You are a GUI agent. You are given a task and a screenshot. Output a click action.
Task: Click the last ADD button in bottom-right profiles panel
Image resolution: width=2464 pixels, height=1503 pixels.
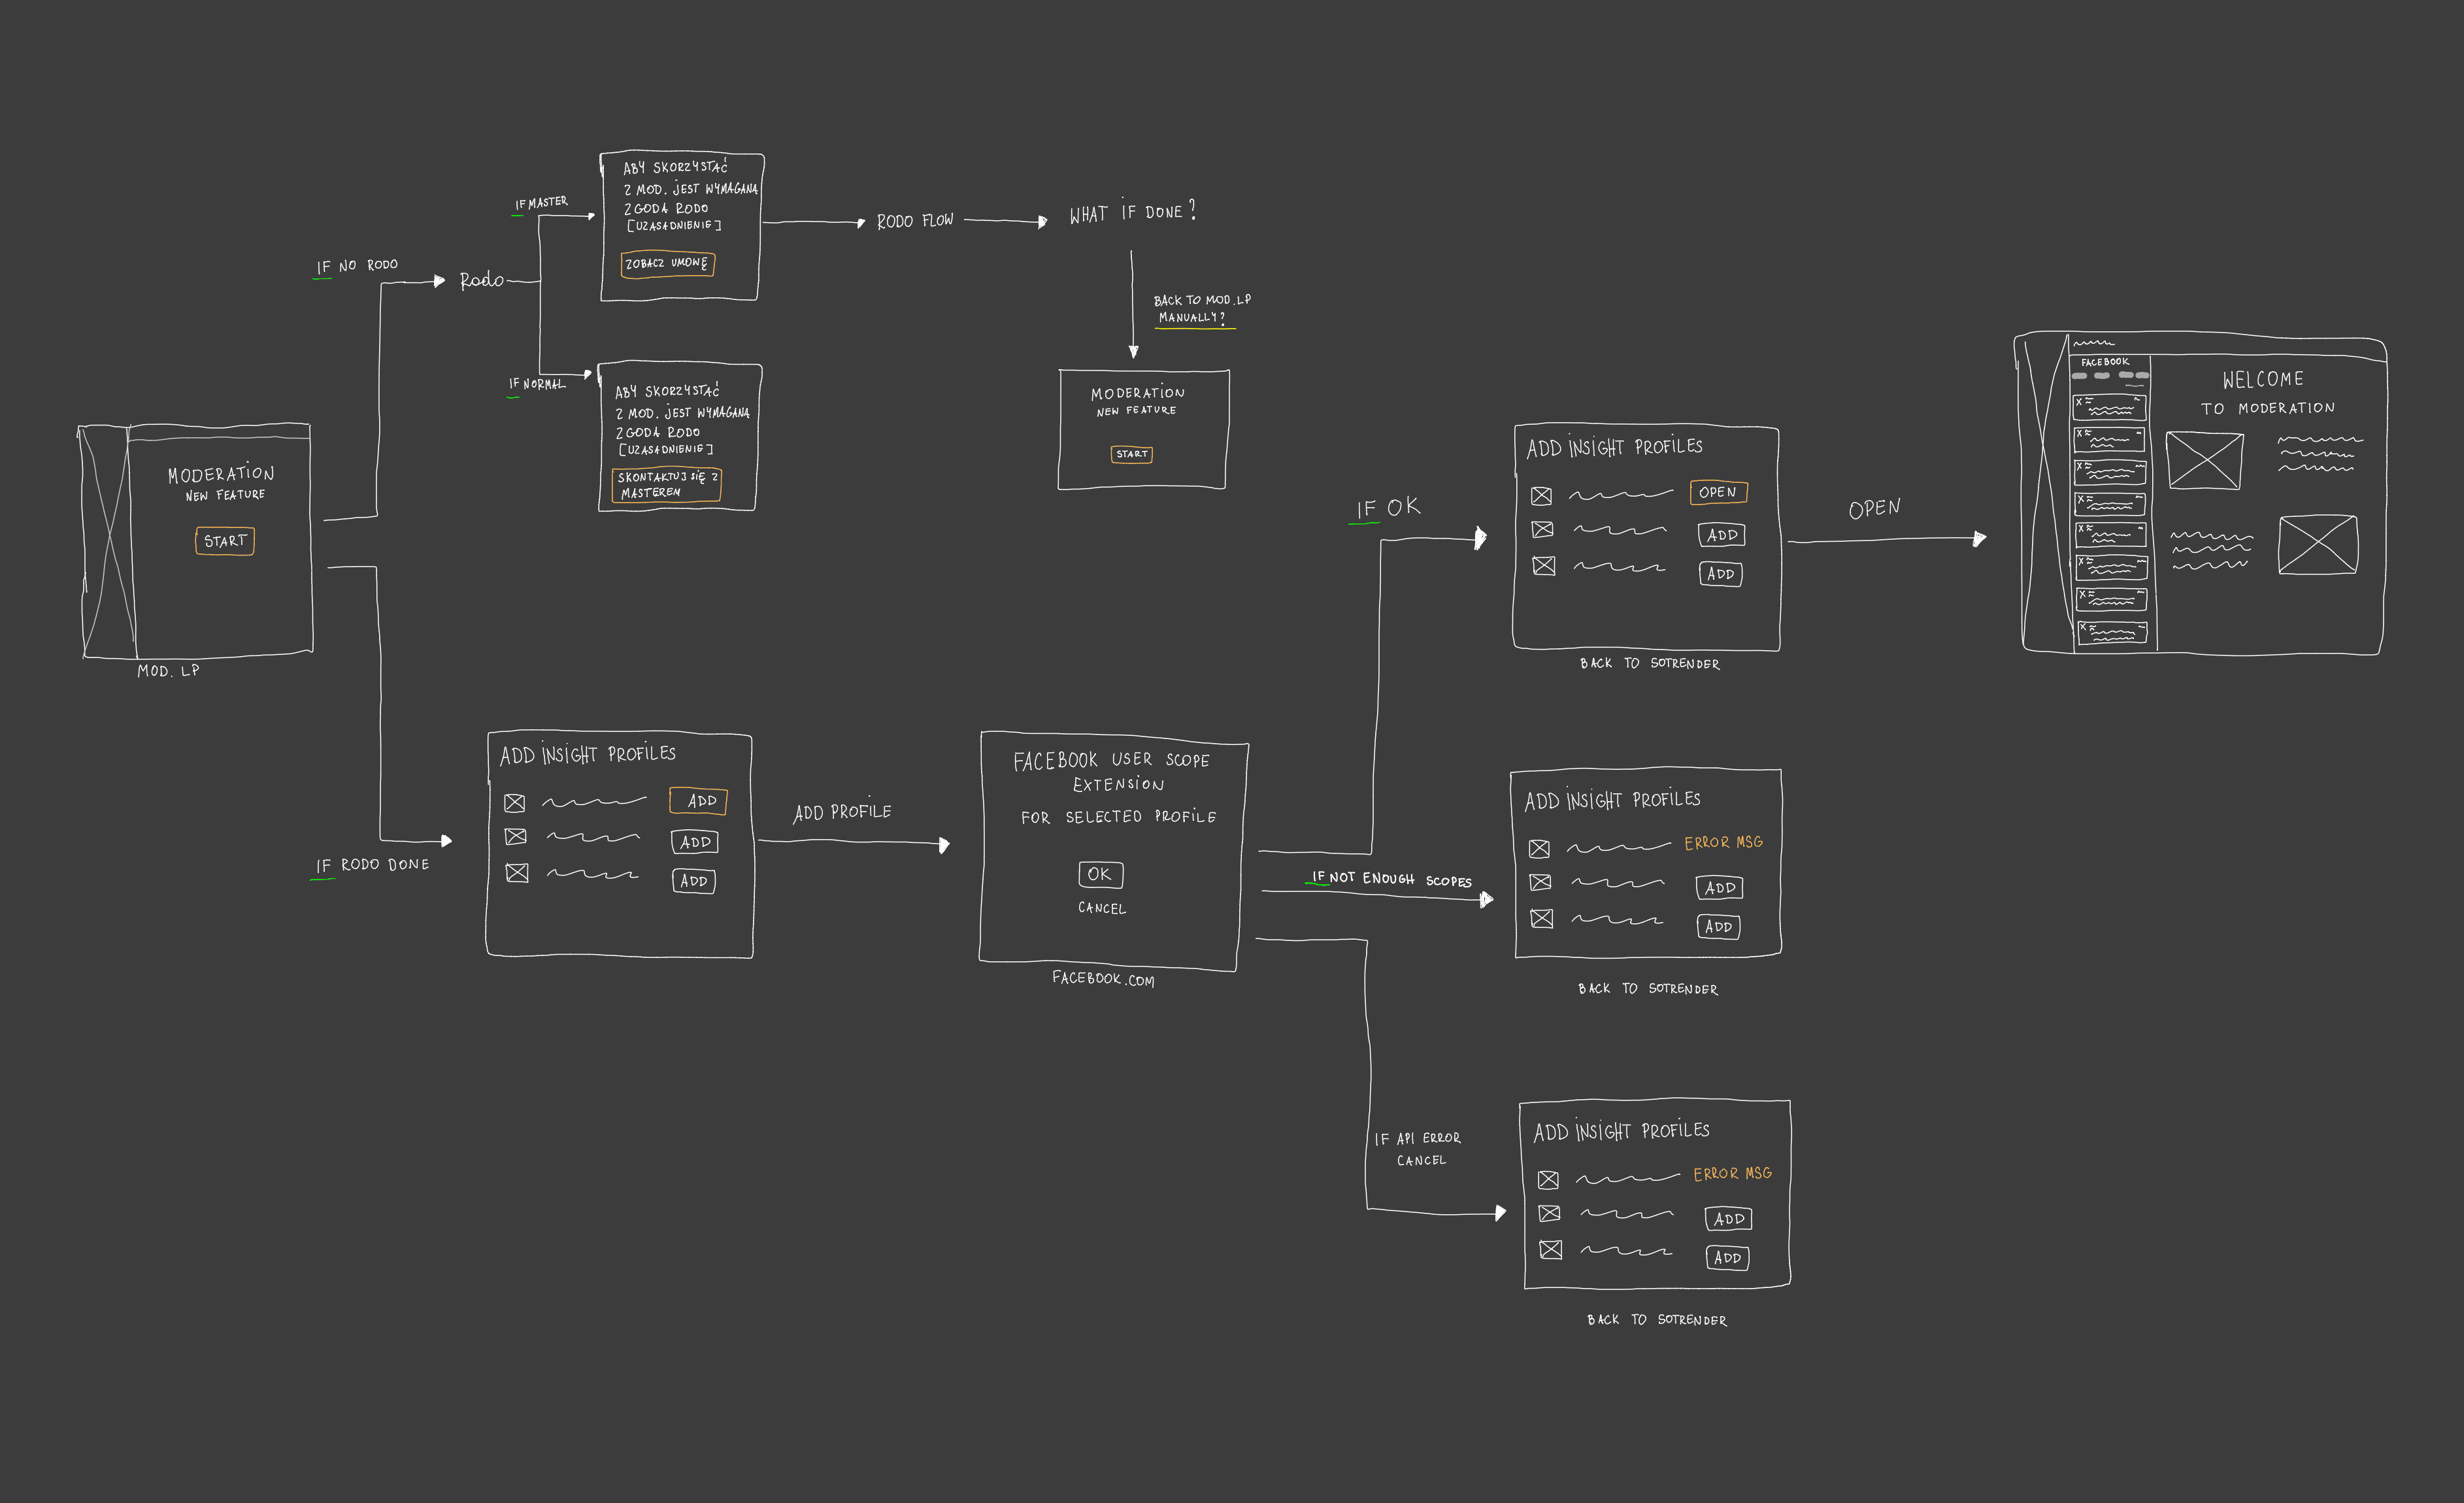click(x=1727, y=1258)
